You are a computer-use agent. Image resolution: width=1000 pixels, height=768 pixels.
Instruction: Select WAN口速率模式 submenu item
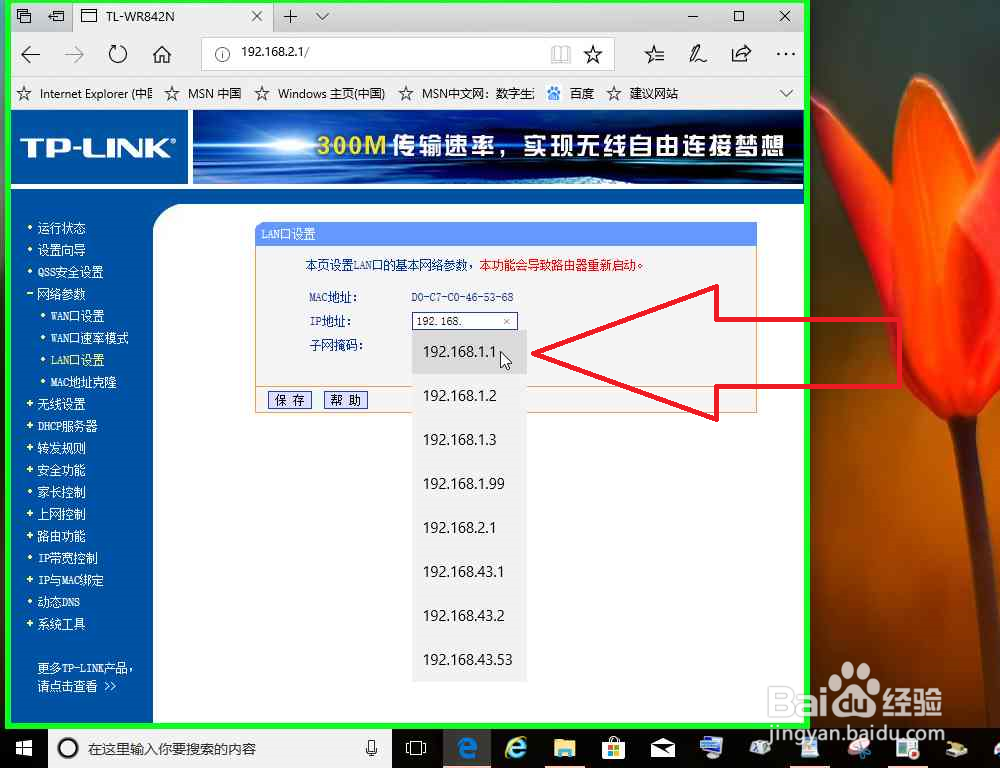pyautogui.click(x=89, y=338)
